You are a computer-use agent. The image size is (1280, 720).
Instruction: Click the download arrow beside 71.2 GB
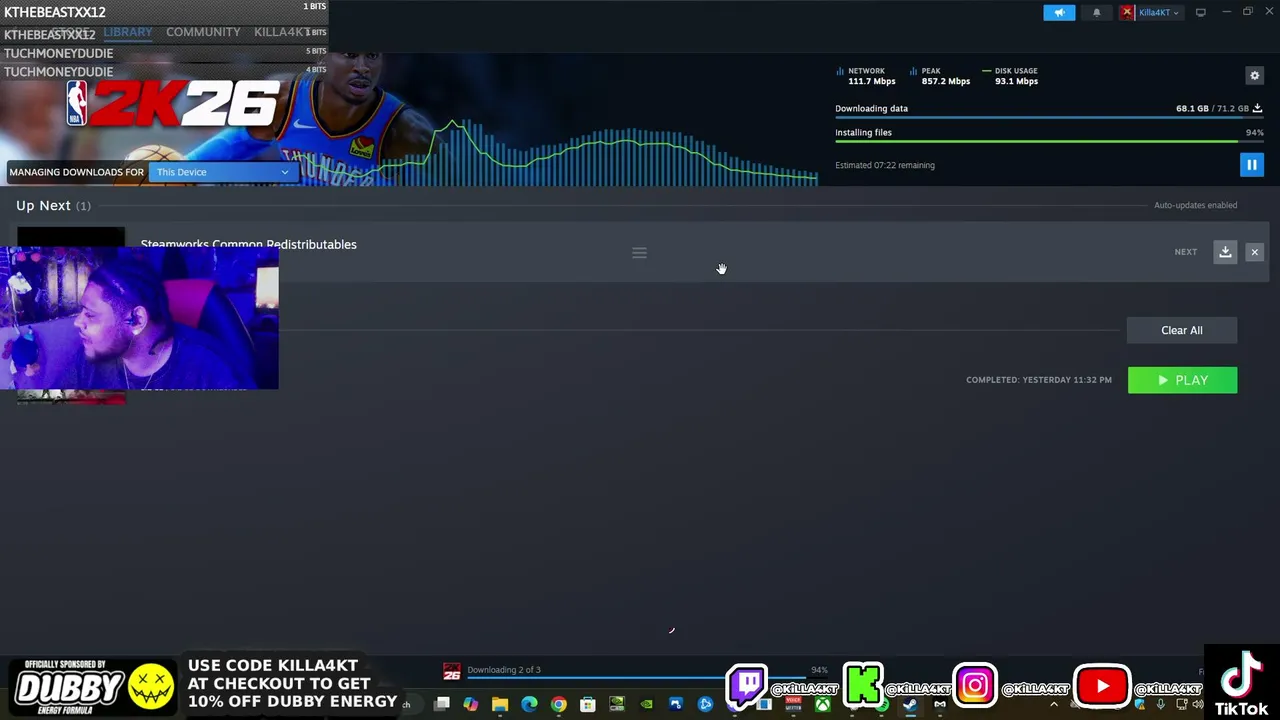click(x=1258, y=108)
